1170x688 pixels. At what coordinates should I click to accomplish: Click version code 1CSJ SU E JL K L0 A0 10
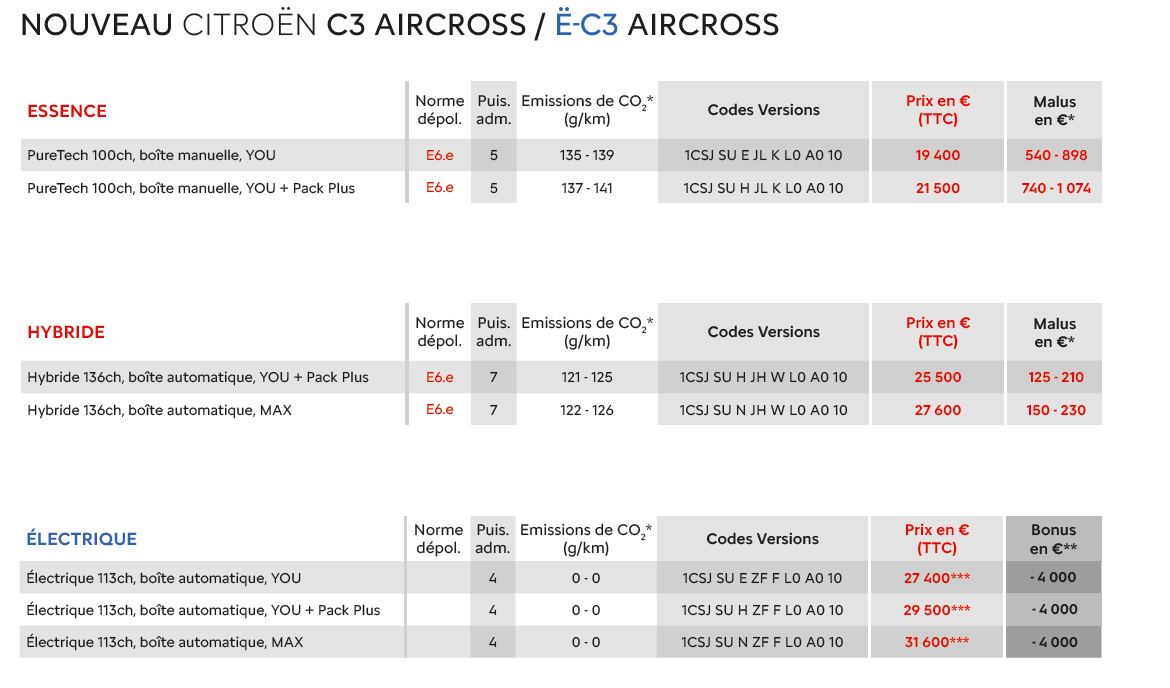(763, 155)
